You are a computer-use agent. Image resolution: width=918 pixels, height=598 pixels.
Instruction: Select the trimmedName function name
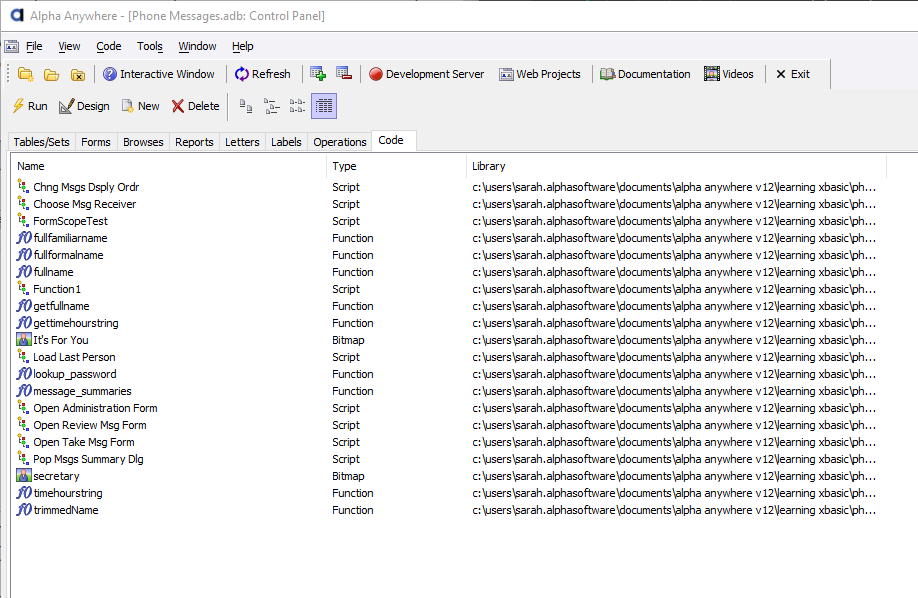(66, 510)
